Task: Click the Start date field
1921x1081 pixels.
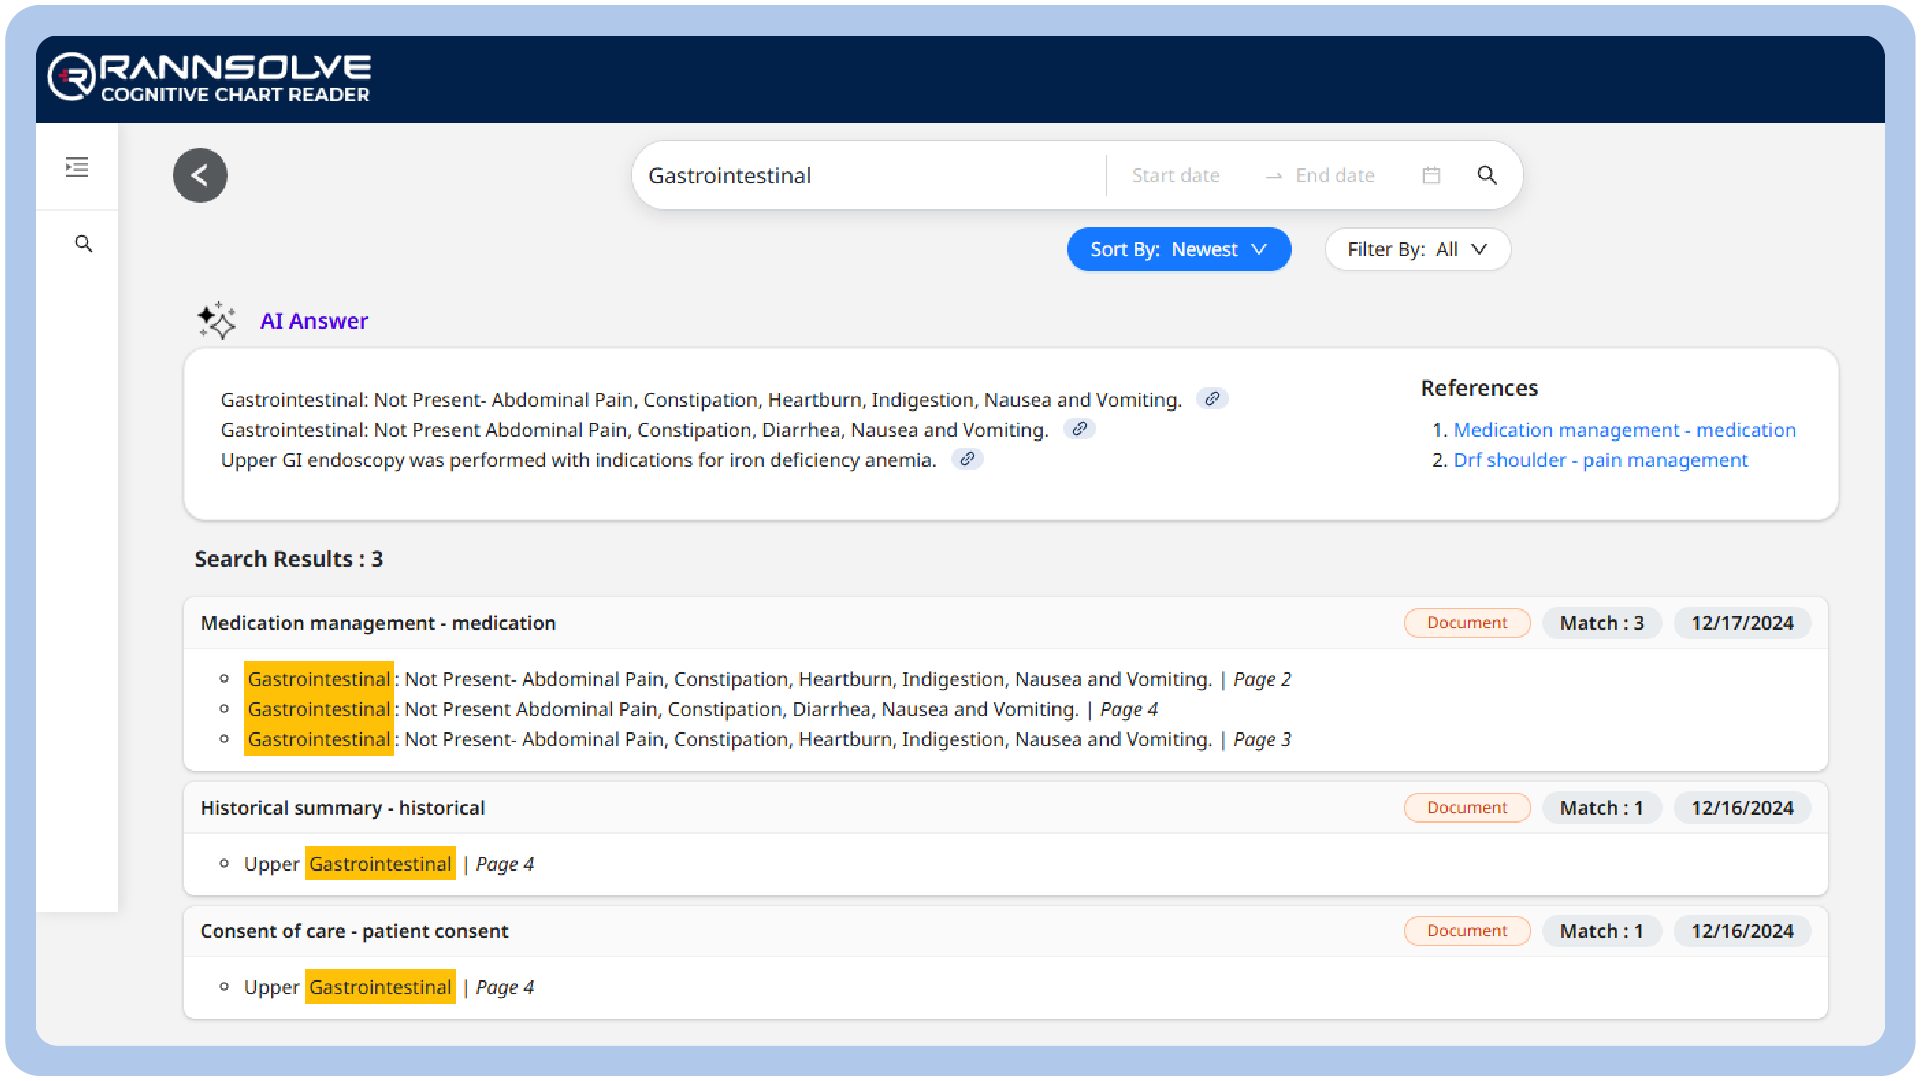Action: point(1176,176)
